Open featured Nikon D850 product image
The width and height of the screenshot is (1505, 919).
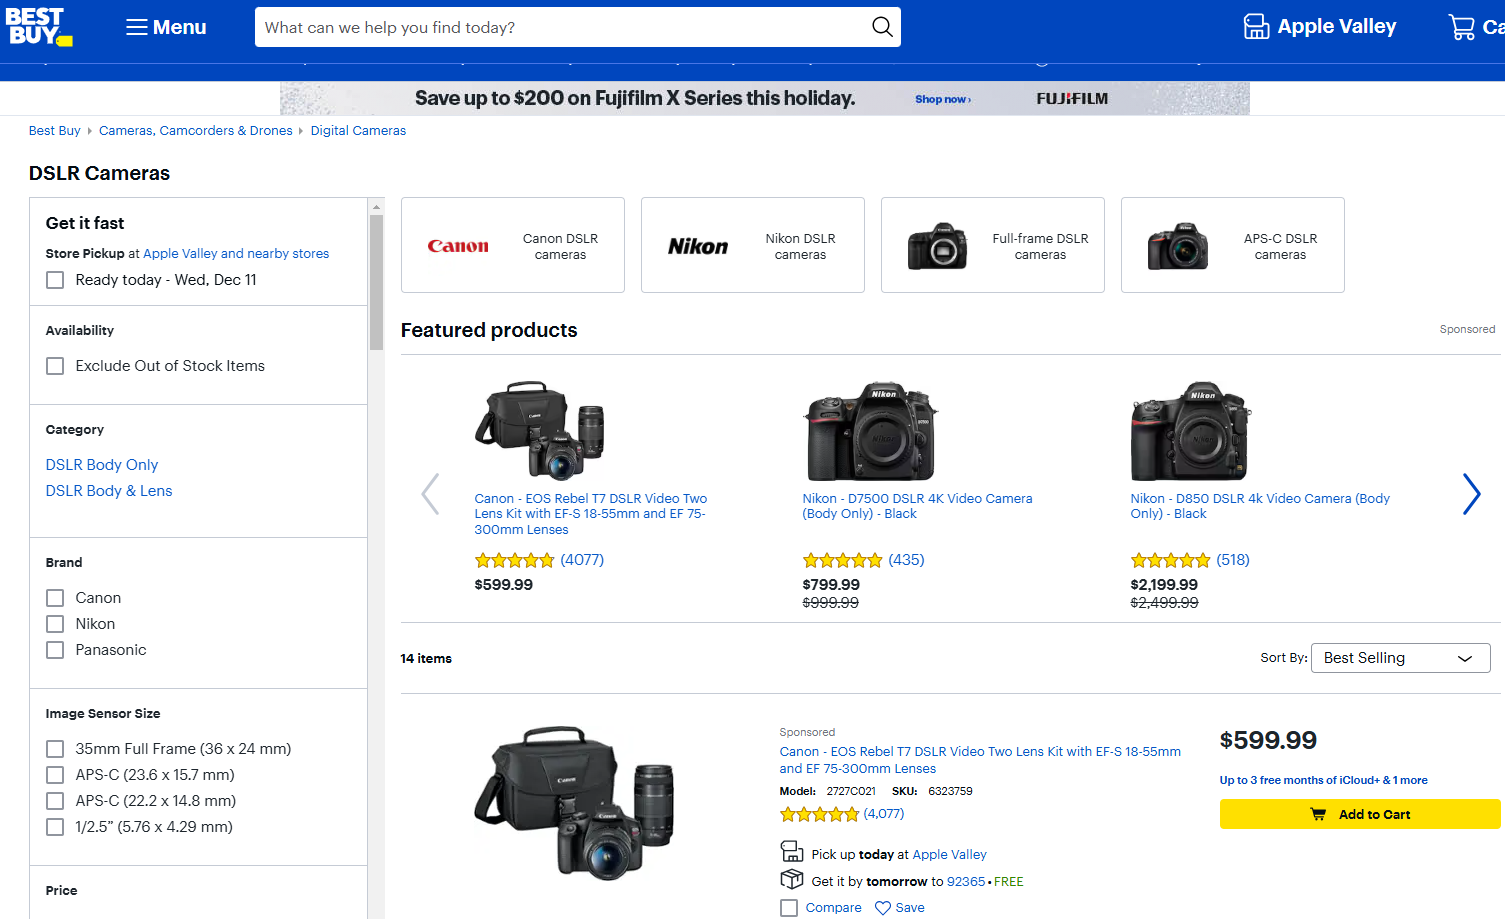[x=1190, y=431]
